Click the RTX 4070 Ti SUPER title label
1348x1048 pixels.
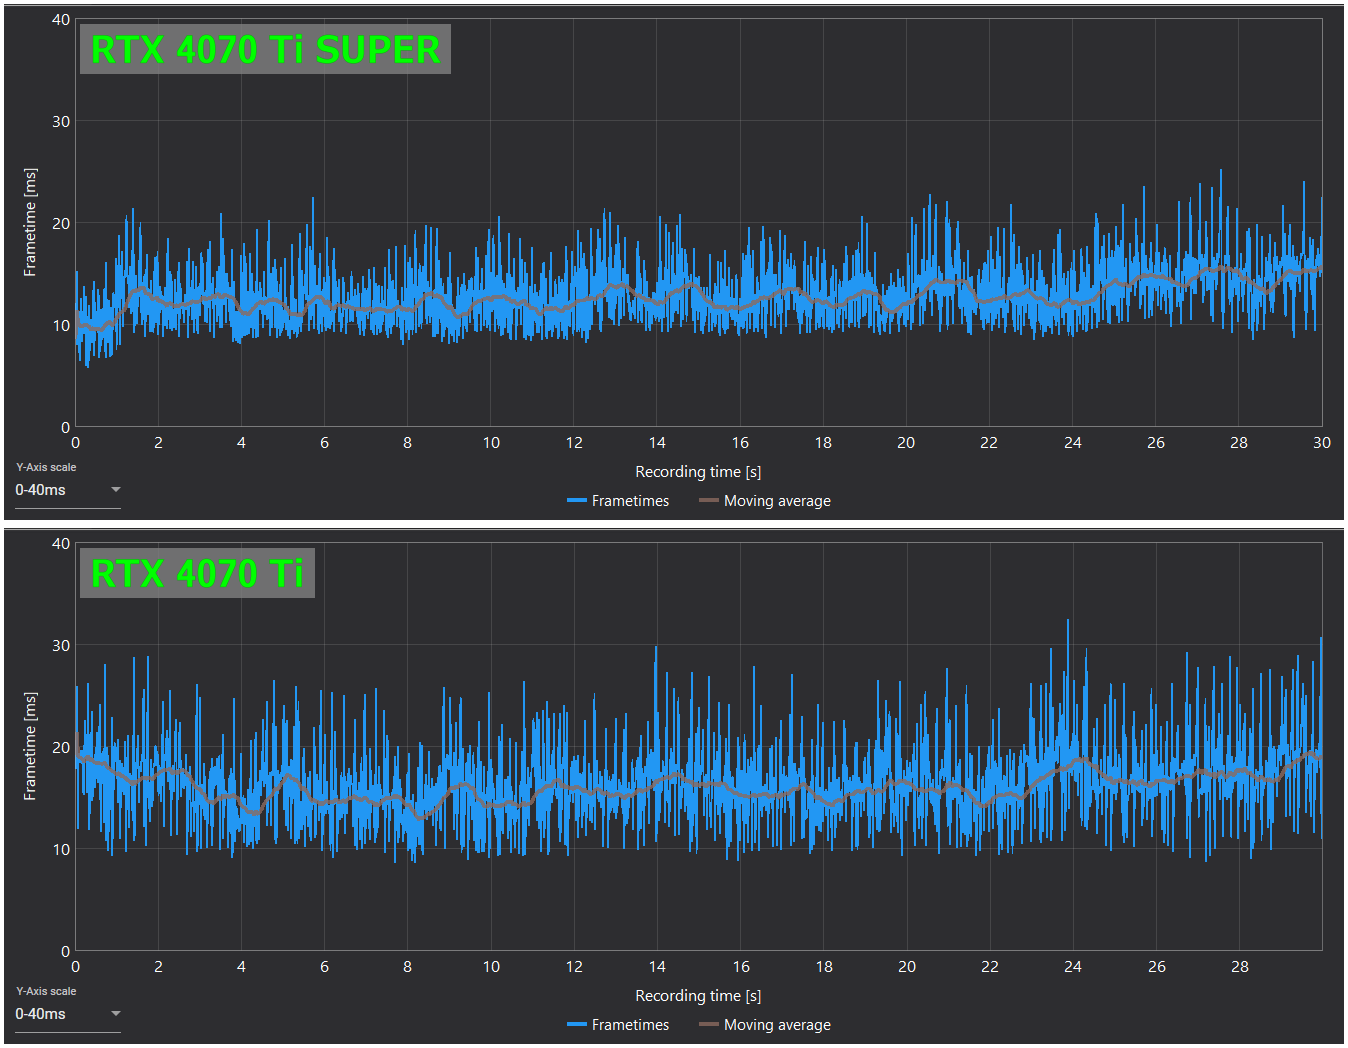tap(265, 49)
